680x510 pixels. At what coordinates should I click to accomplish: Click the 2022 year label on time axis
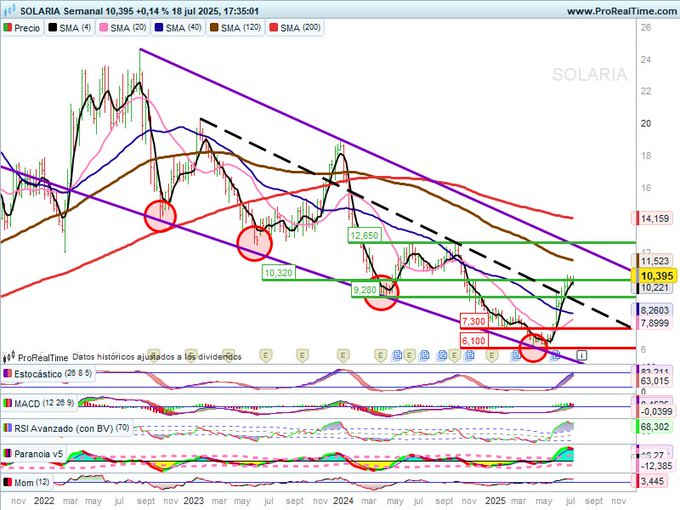point(44,501)
